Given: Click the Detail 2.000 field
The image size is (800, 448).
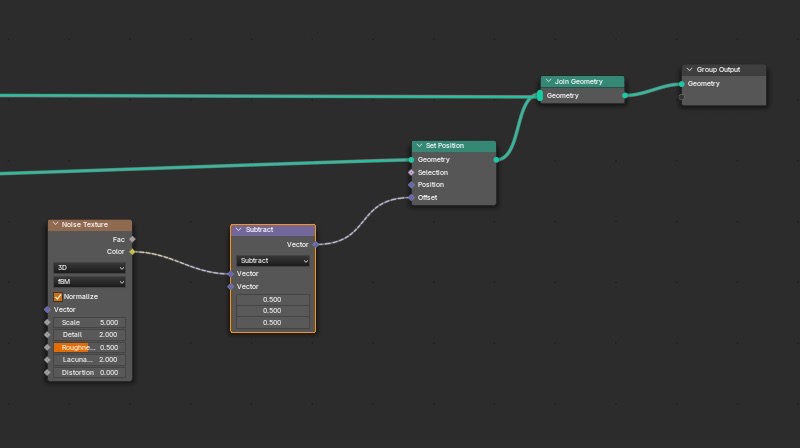Looking at the screenshot, I should (x=89, y=335).
